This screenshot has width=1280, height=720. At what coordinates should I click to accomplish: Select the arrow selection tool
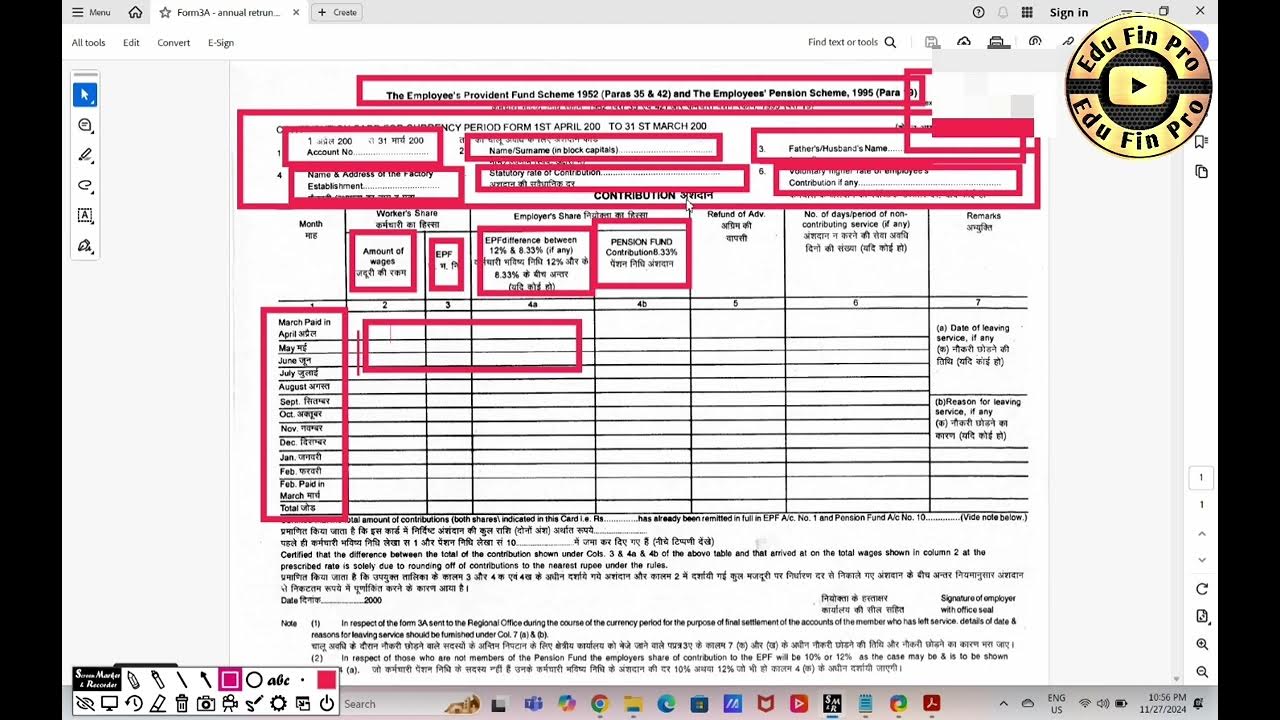point(85,94)
